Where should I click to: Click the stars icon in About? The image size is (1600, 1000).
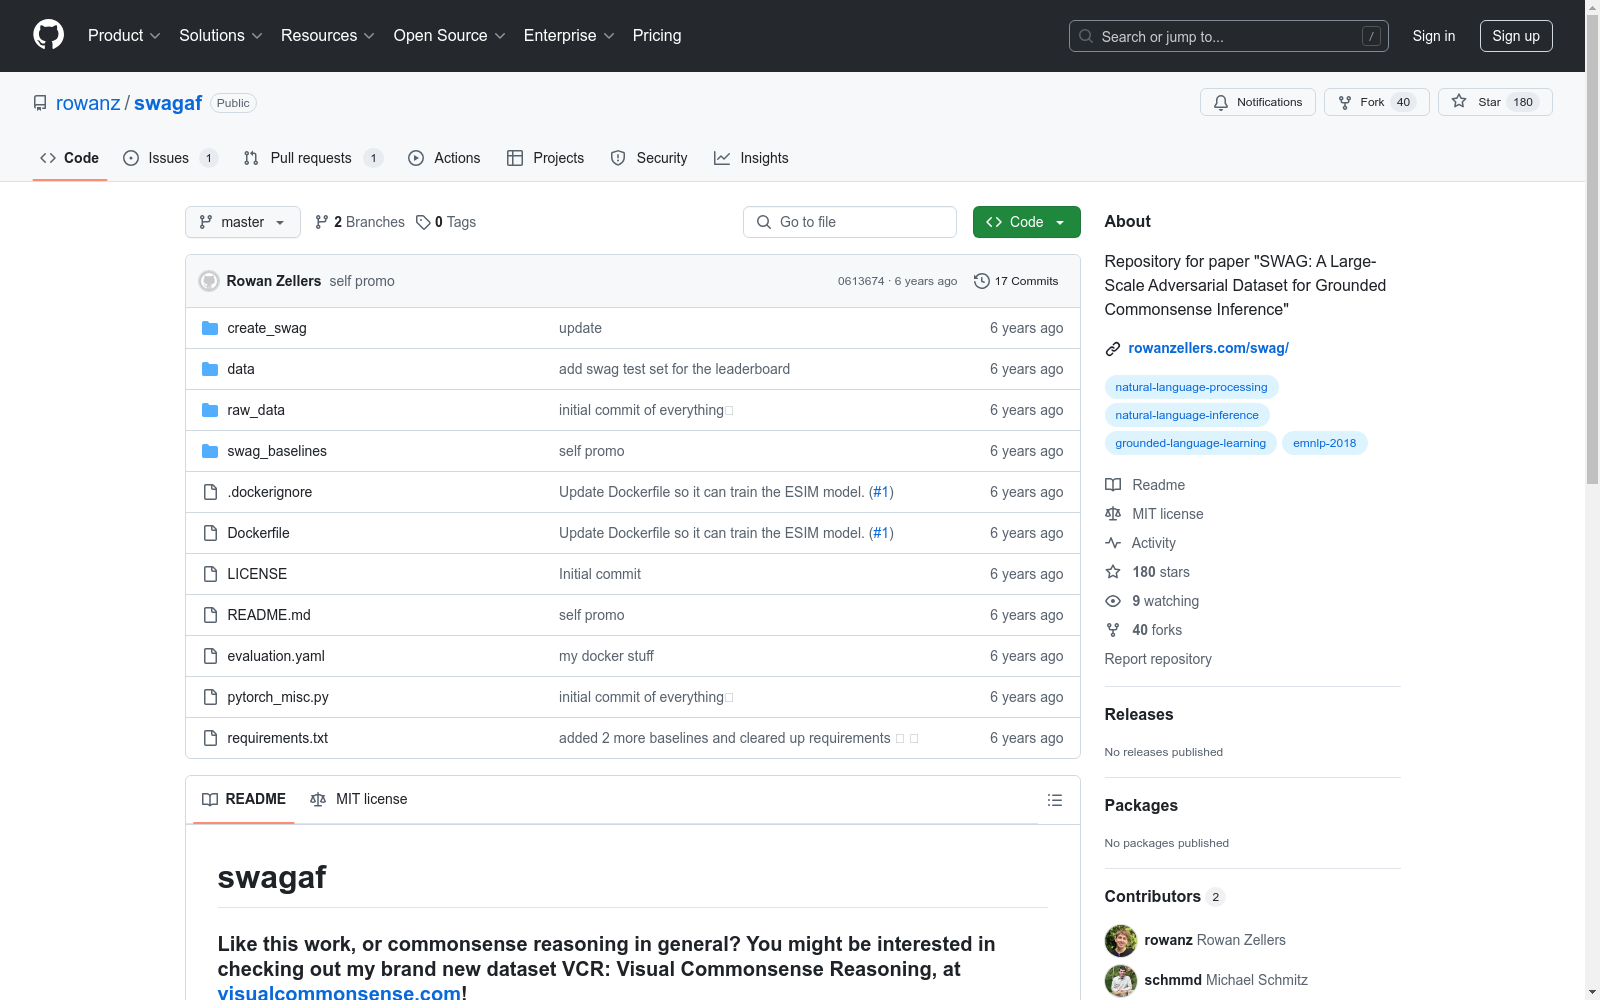1113,572
